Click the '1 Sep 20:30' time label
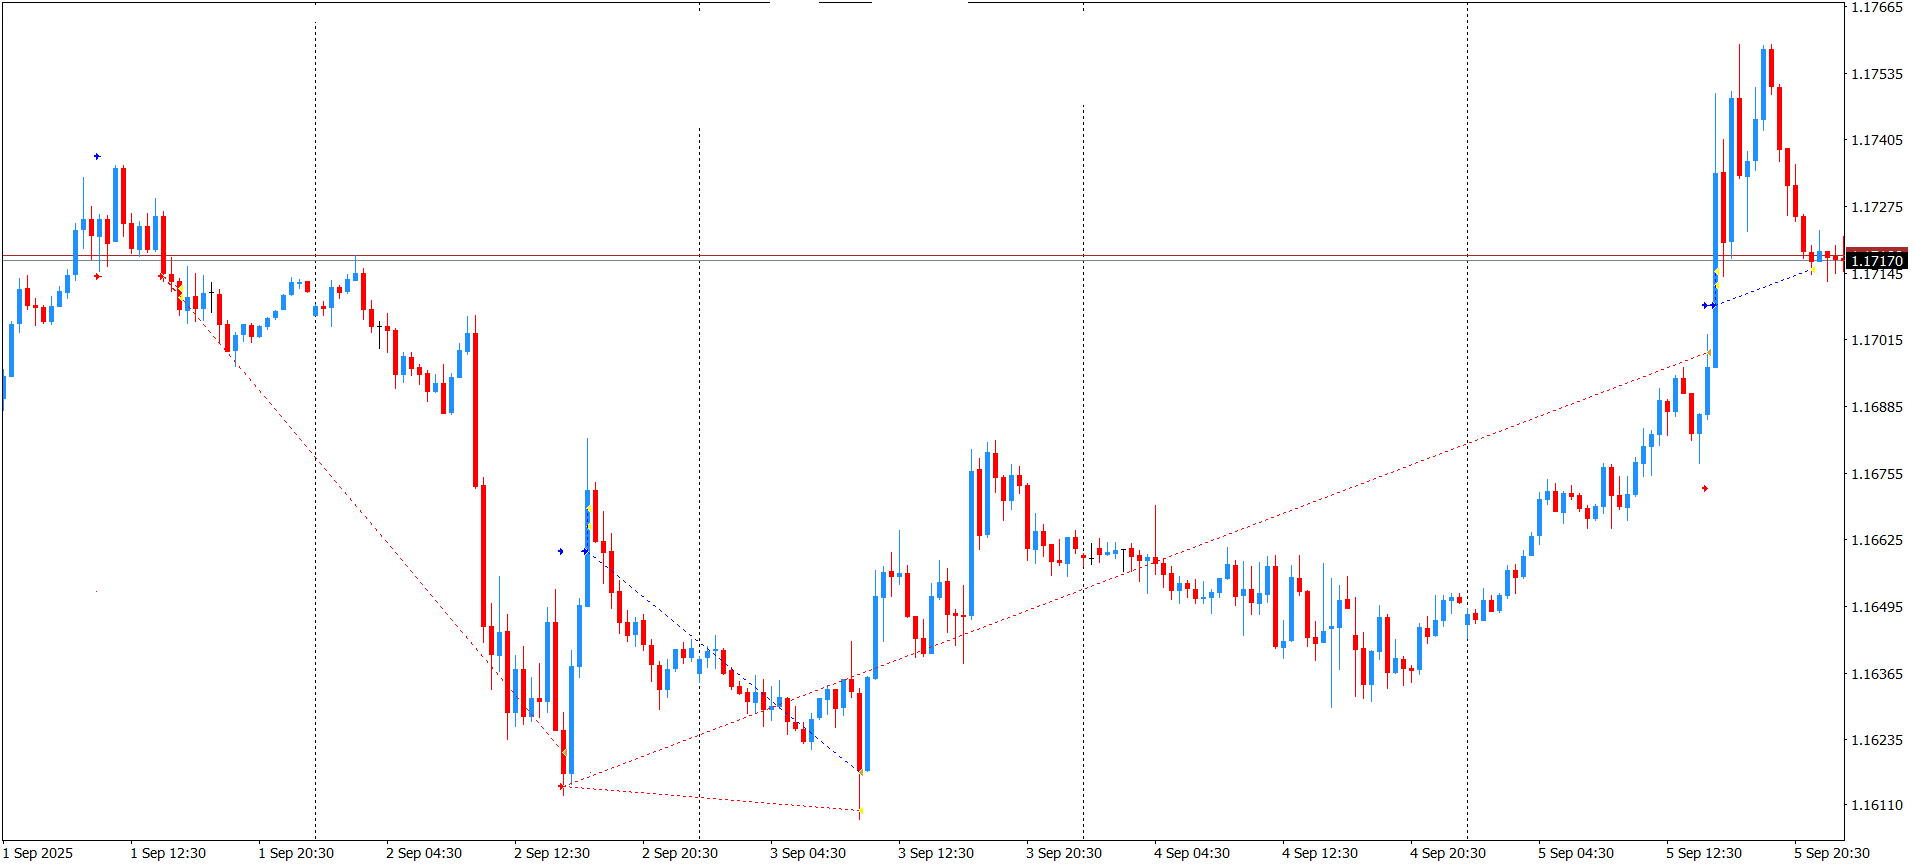This screenshot has width=1916, height=867. pos(296,853)
